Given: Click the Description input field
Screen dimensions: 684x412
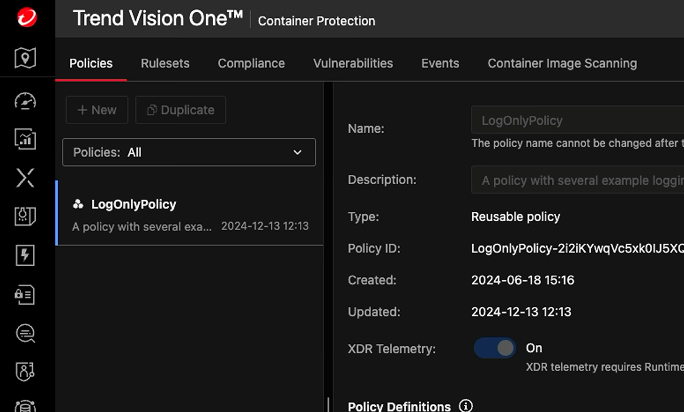Looking at the screenshot, I should pyautogui.click(x=577, y=180).
